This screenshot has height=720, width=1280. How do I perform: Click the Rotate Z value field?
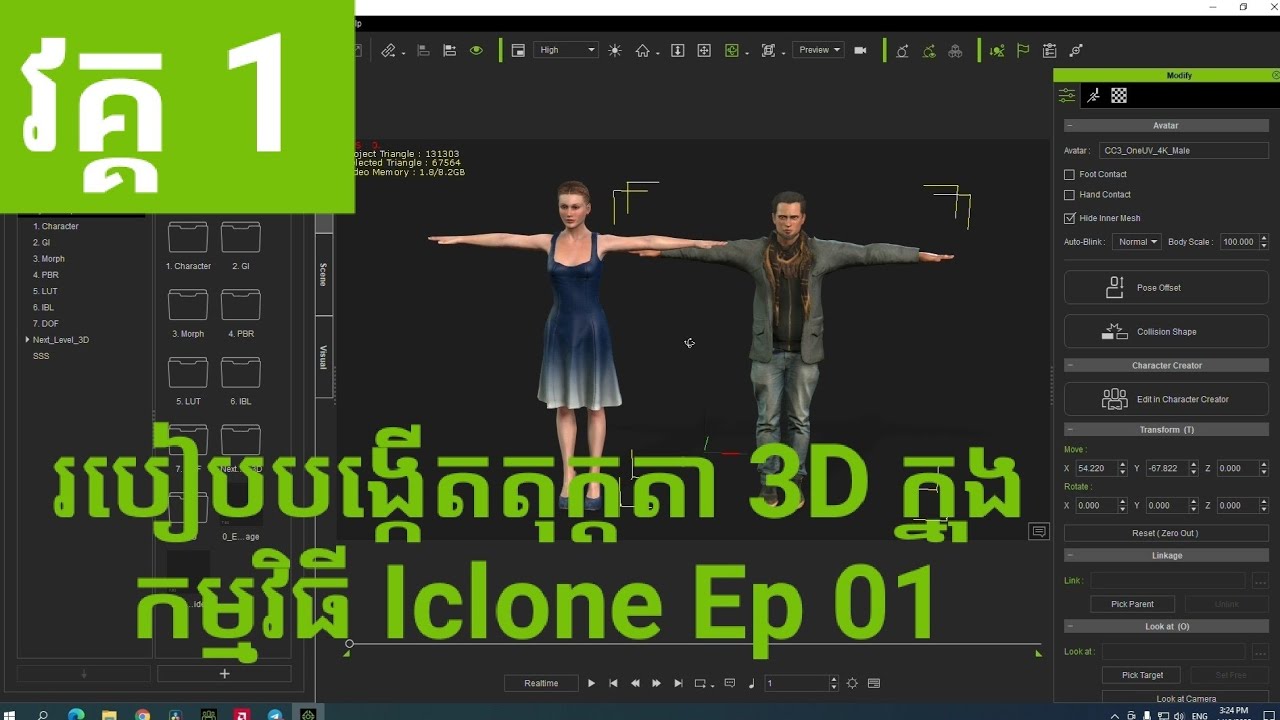(x=1236, y=506)
